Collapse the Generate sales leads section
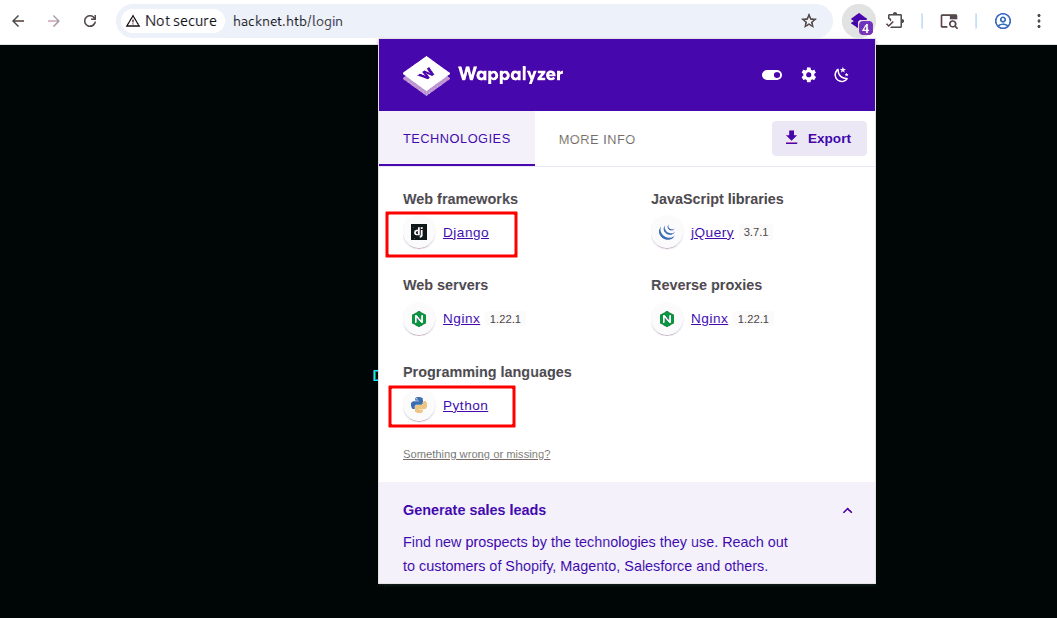 point(847,511)
